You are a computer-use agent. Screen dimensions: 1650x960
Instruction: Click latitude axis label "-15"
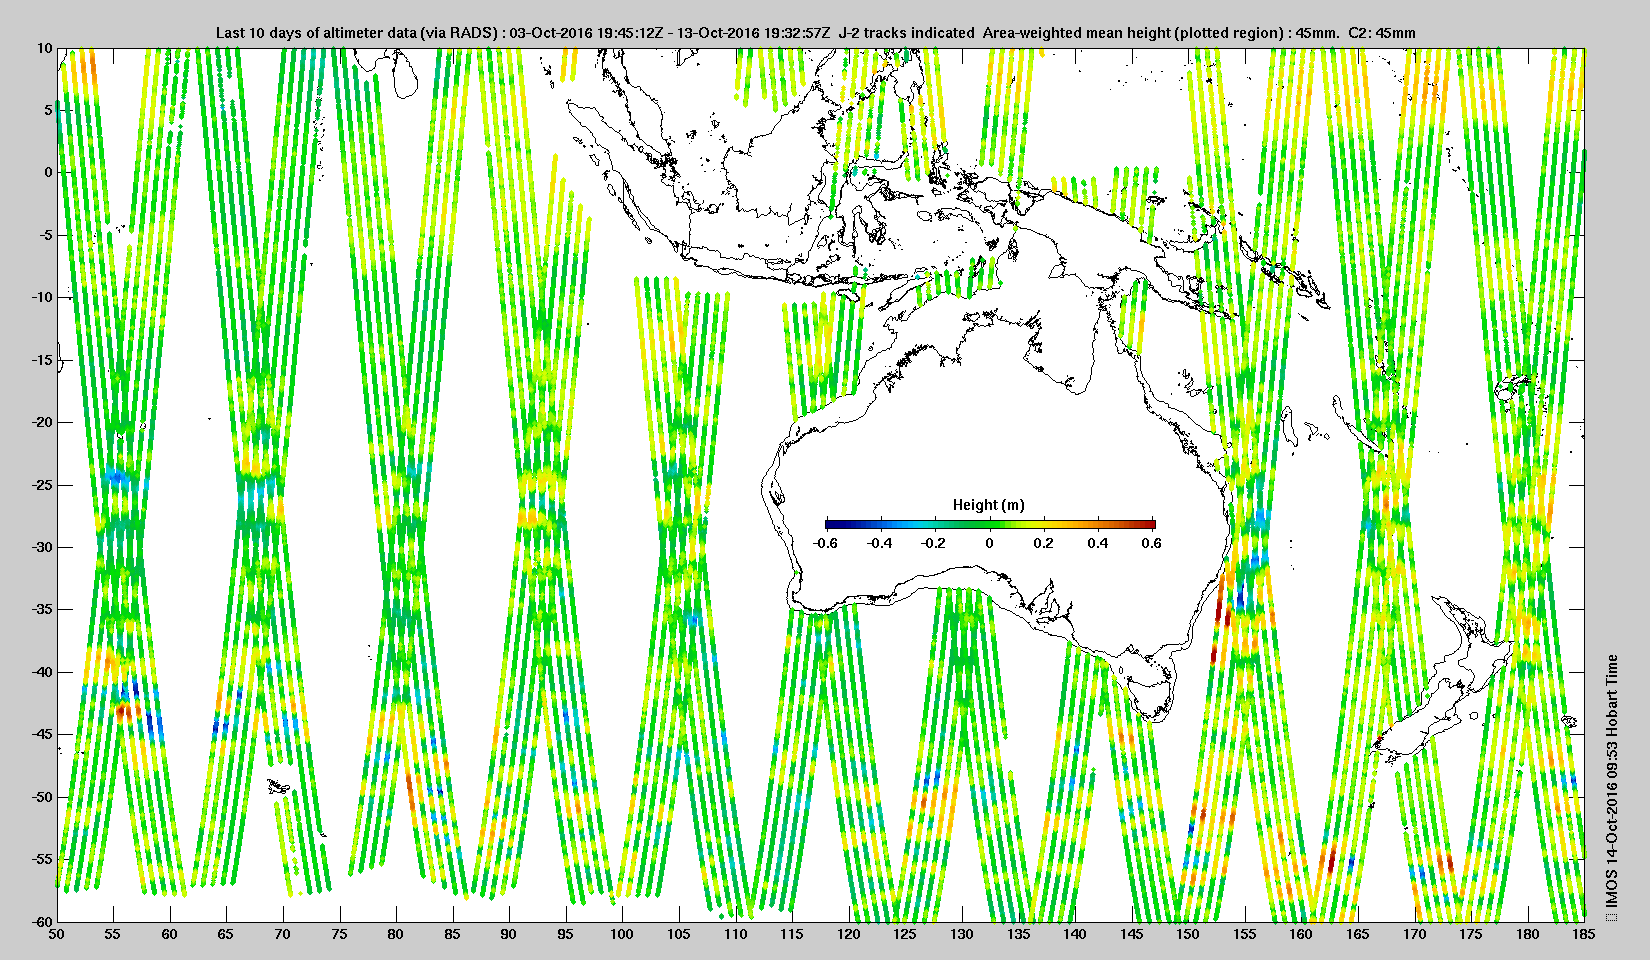pos(42,360)
